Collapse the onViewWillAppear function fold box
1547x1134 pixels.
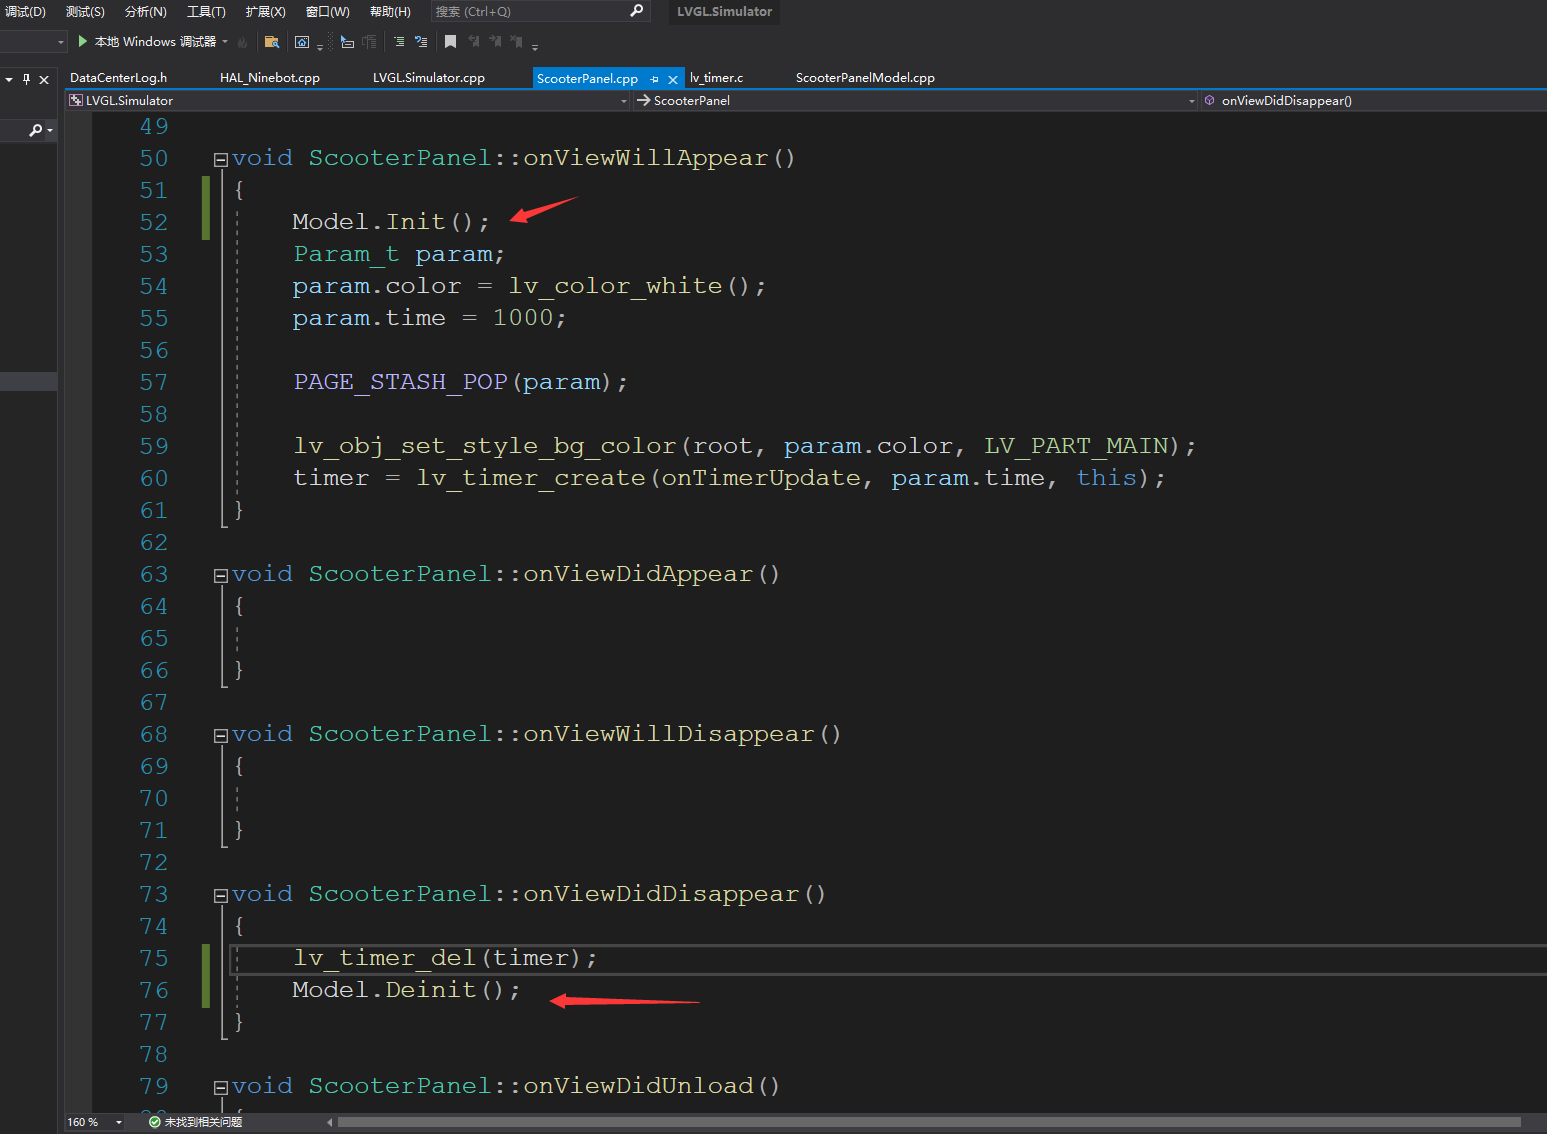219,157
